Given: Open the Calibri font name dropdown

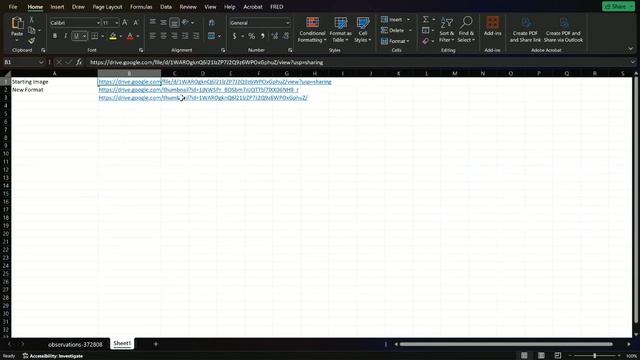Looking at the screenshot, I should pyautogui.click(x=98, y=23).
